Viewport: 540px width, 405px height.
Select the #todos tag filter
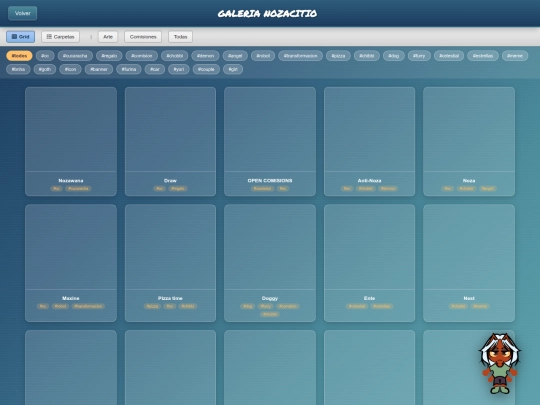click(x=19, y=55)
